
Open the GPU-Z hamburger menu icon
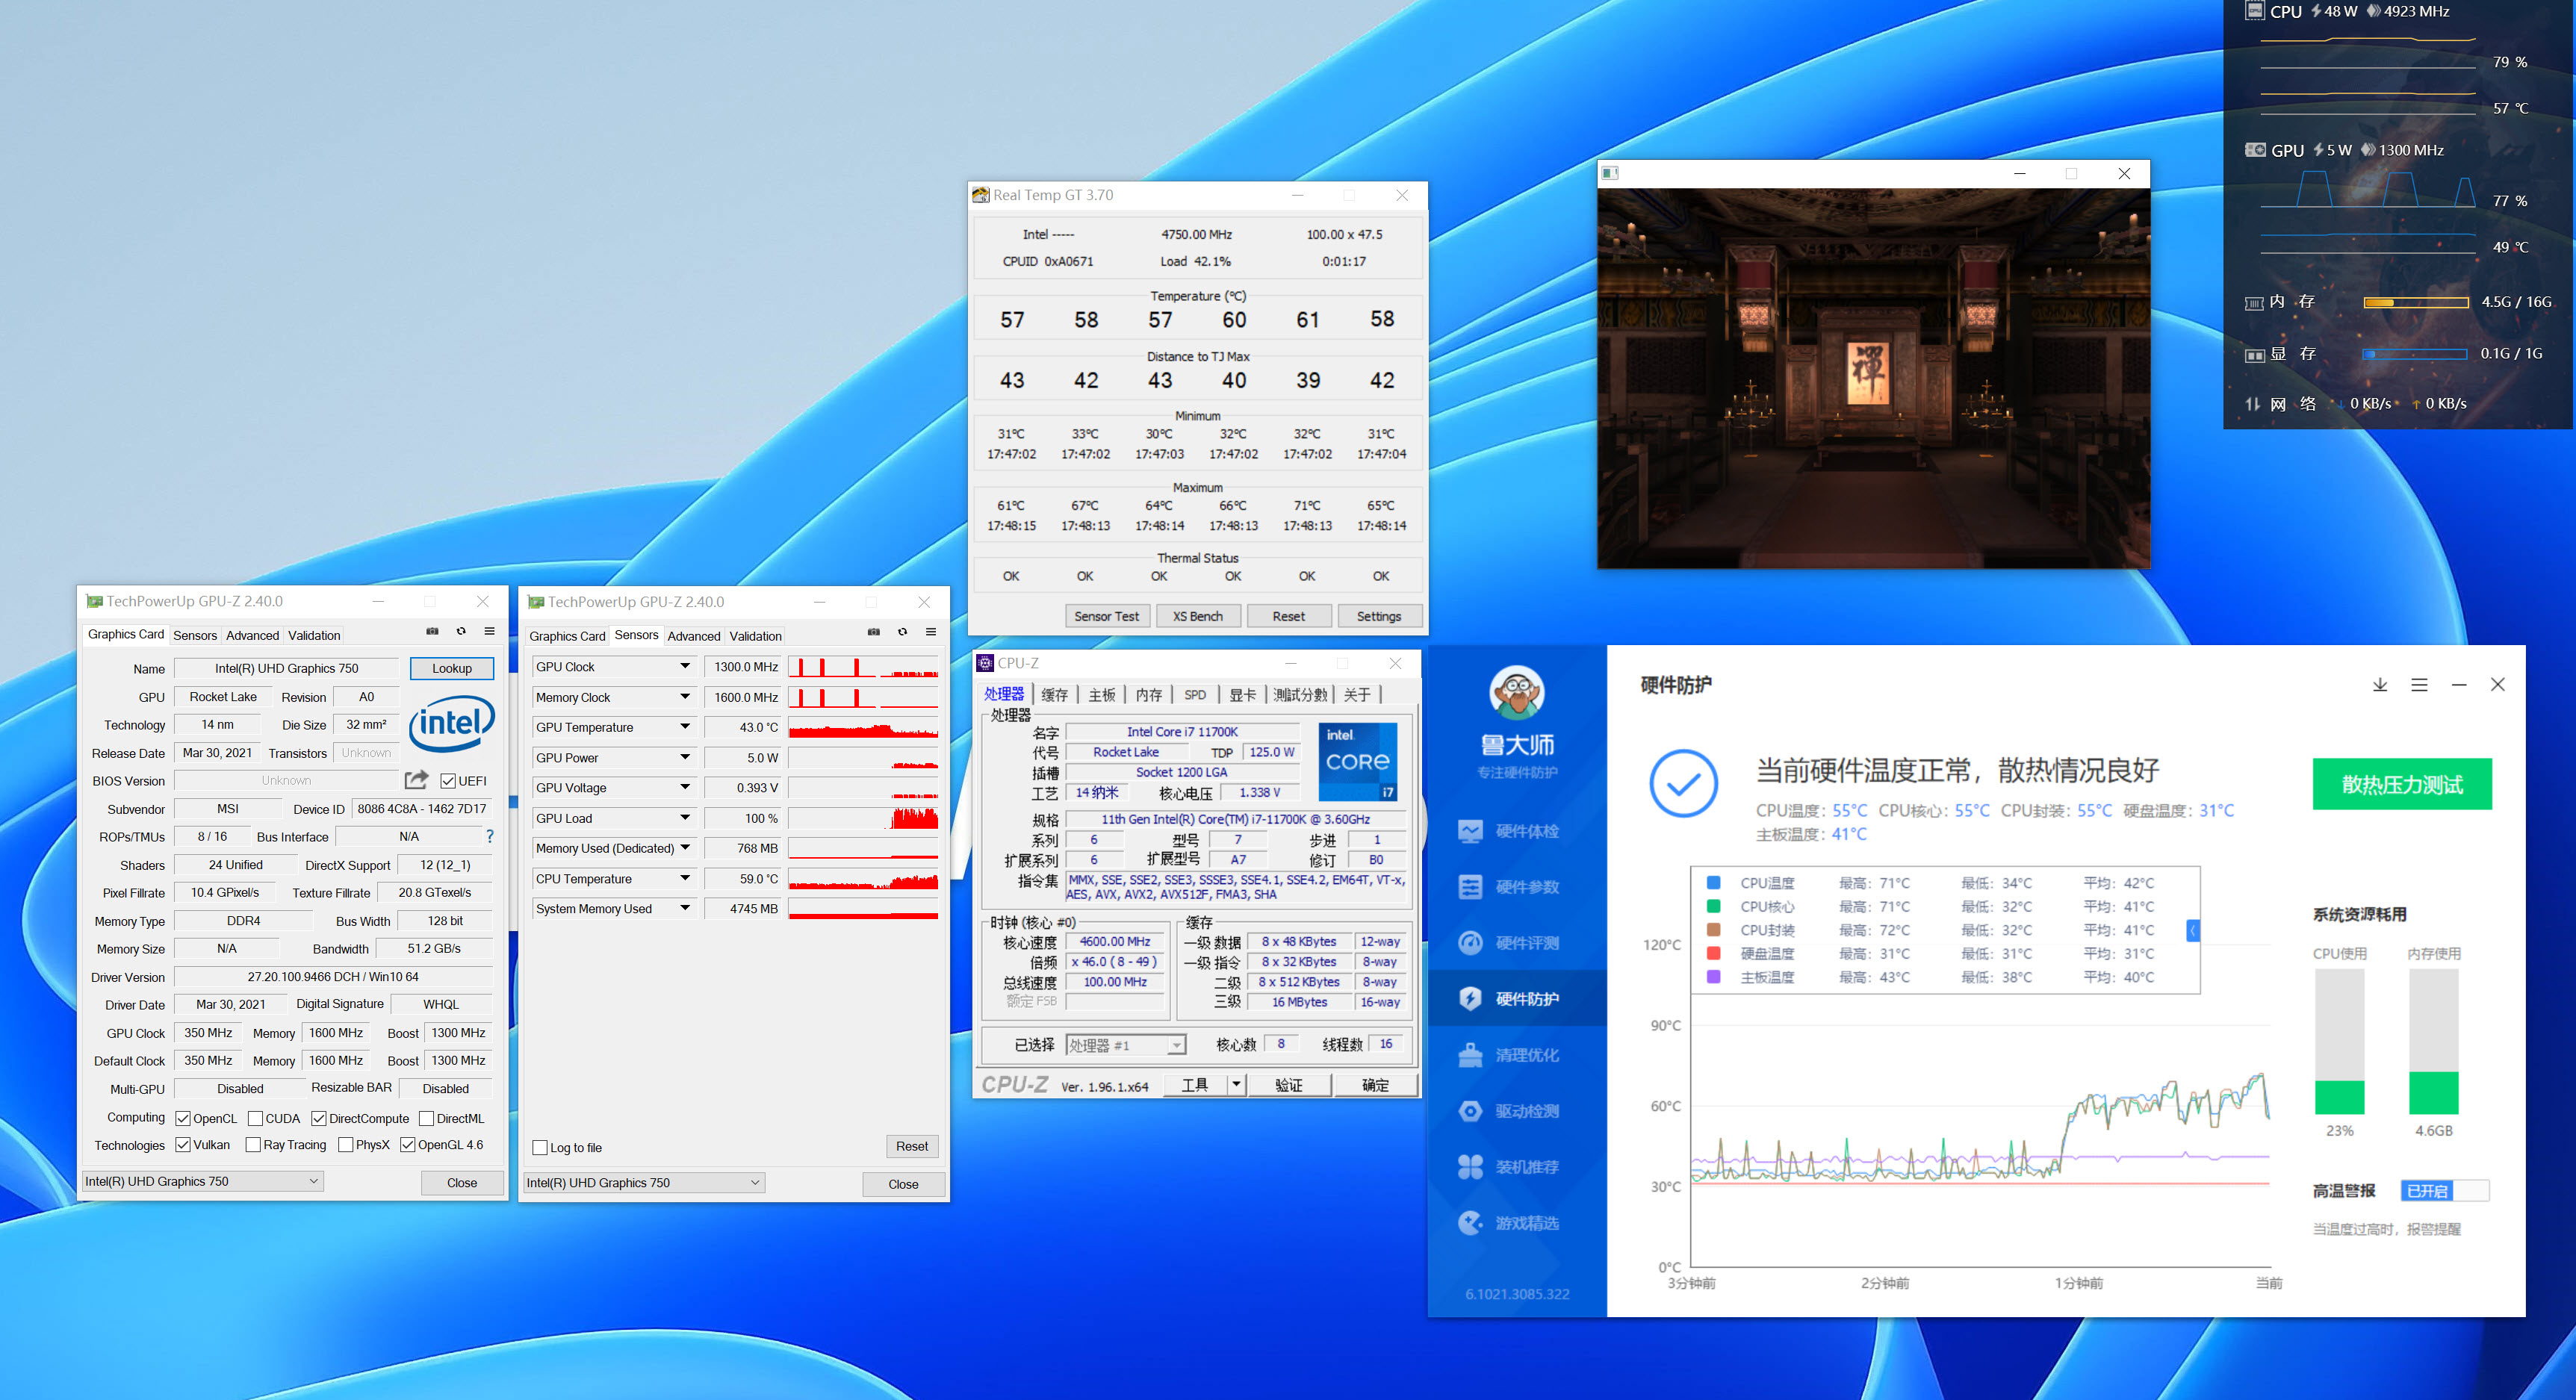[x=489, y=632]
